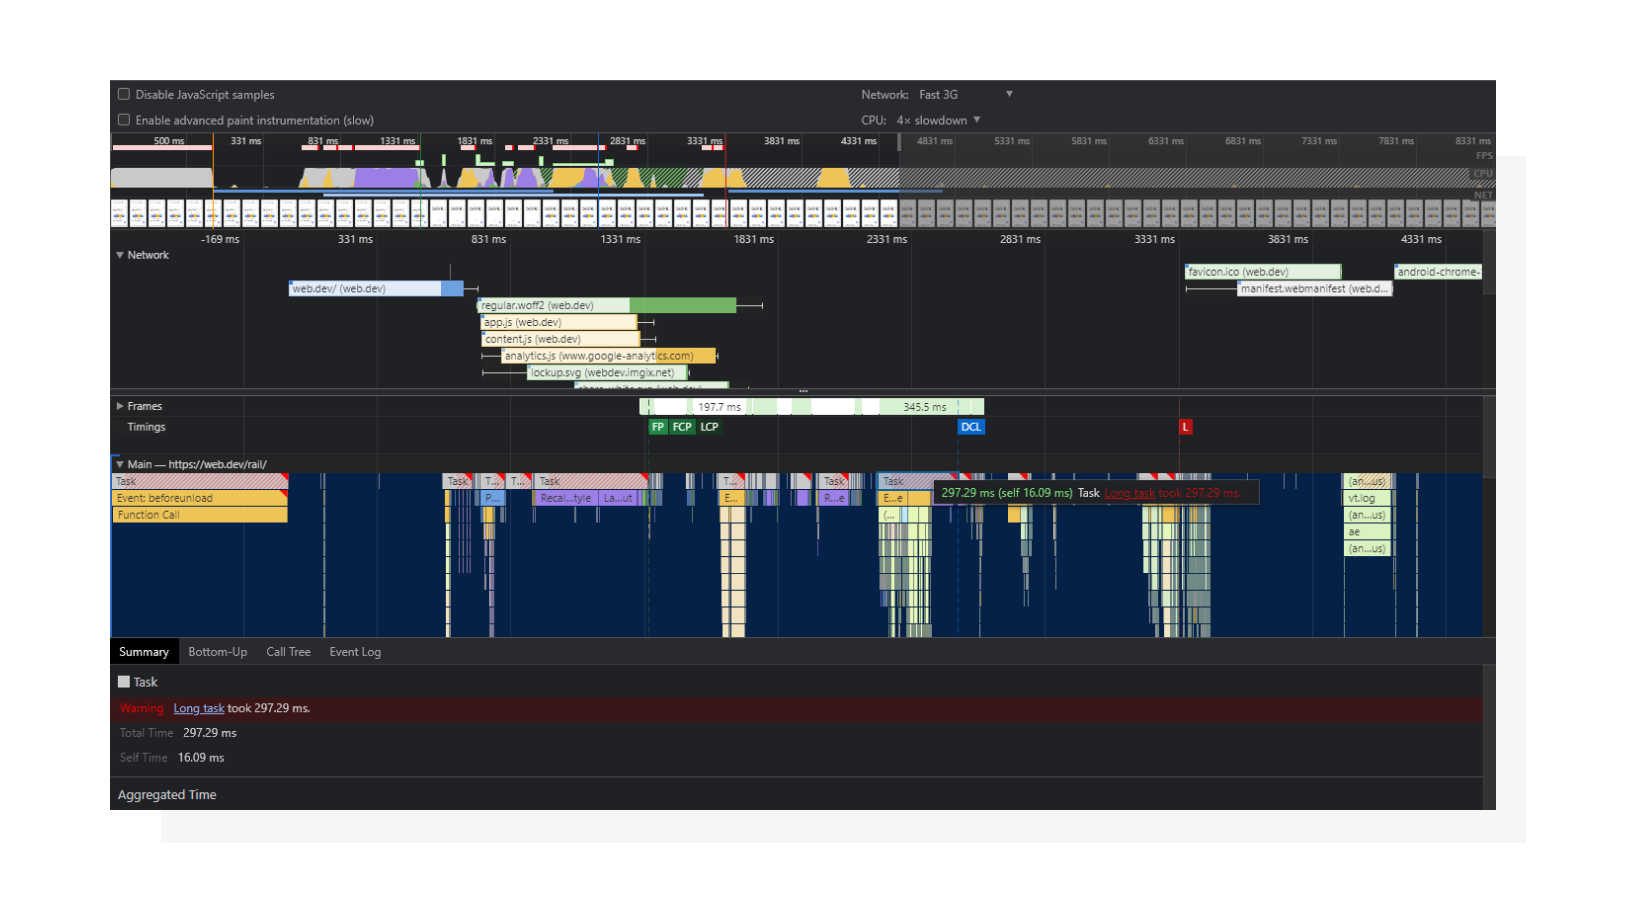Click the Long task warning link
The image size is (1637, 915).
pyautogui.click(x=198, y=708)
